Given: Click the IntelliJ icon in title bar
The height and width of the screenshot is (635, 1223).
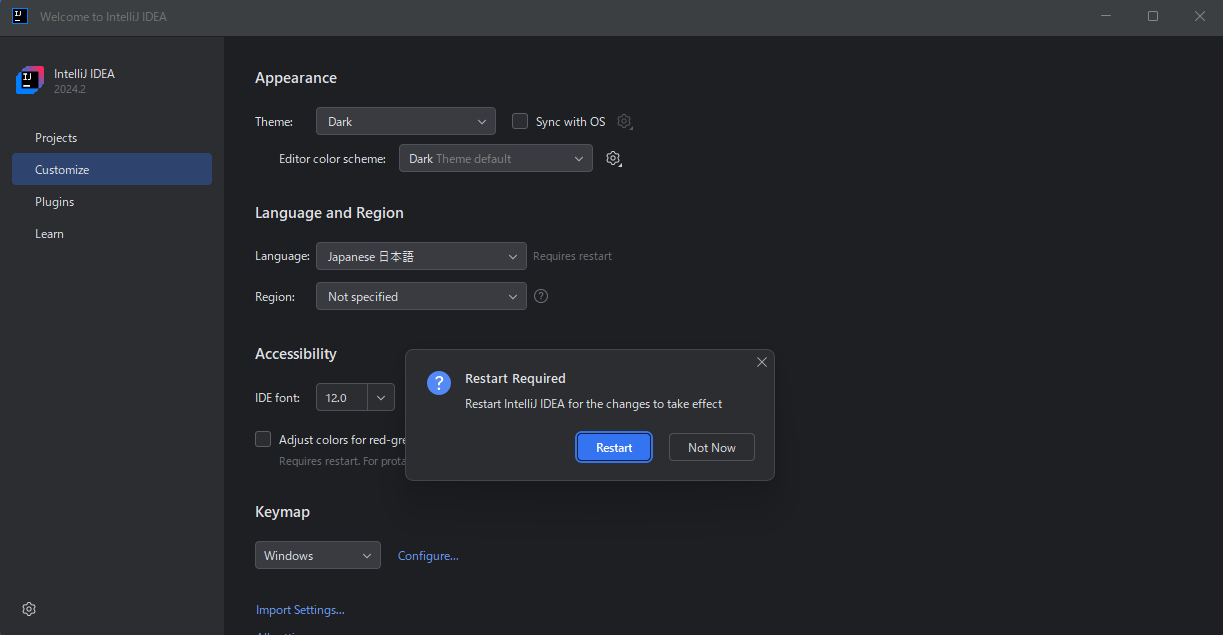Looking at the screenshot, I should tap(19, 16).
